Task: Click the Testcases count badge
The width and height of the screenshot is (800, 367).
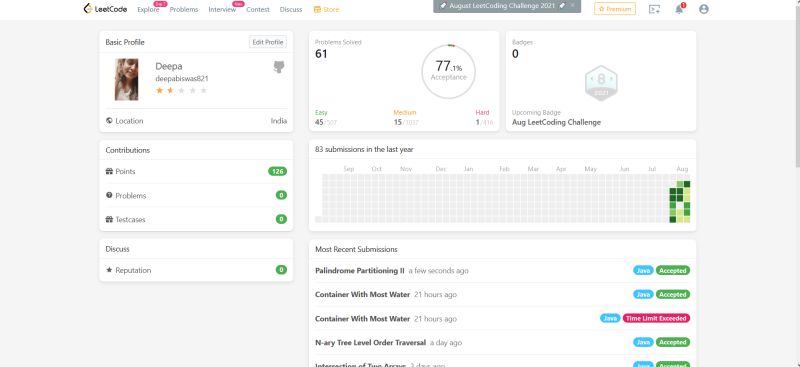Action: [281, 219]
